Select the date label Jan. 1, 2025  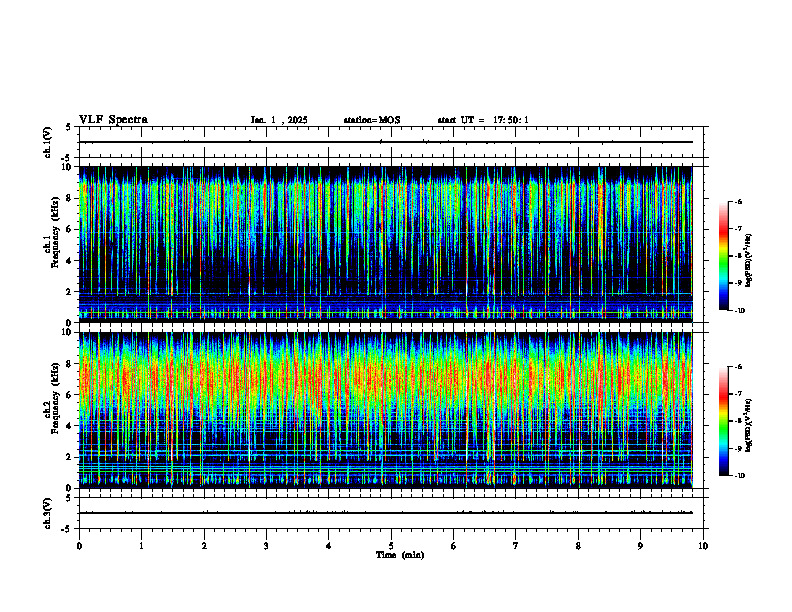(279, 120)
